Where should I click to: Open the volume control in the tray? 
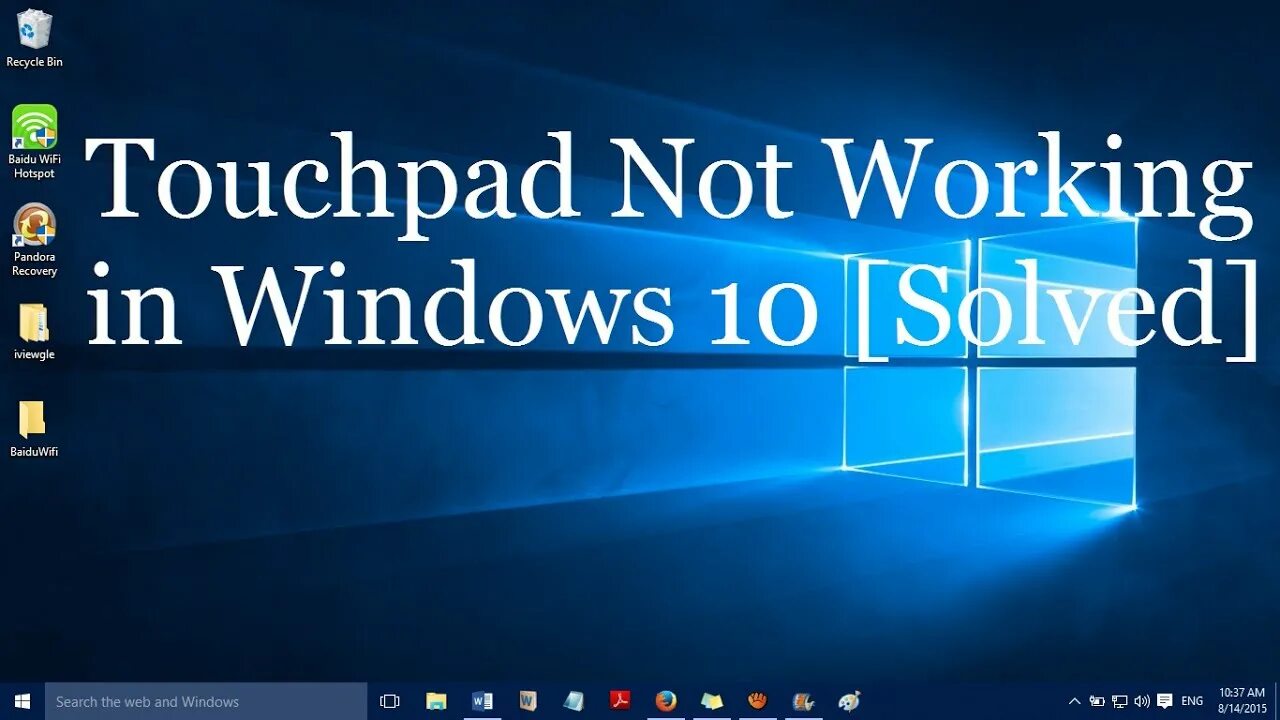point(1141,701)
